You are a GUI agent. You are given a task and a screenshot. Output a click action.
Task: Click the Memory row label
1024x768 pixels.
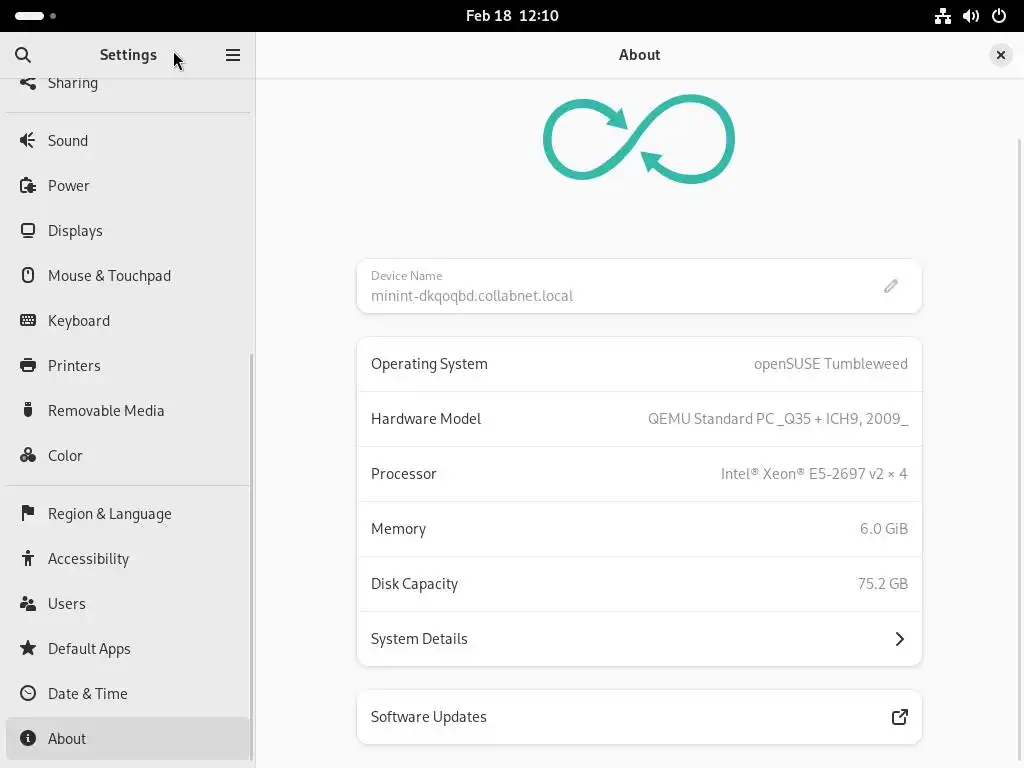398,528
